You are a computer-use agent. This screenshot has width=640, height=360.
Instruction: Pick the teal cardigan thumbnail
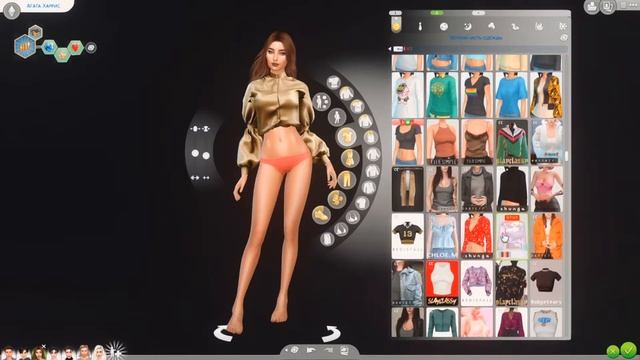(442, 322)
